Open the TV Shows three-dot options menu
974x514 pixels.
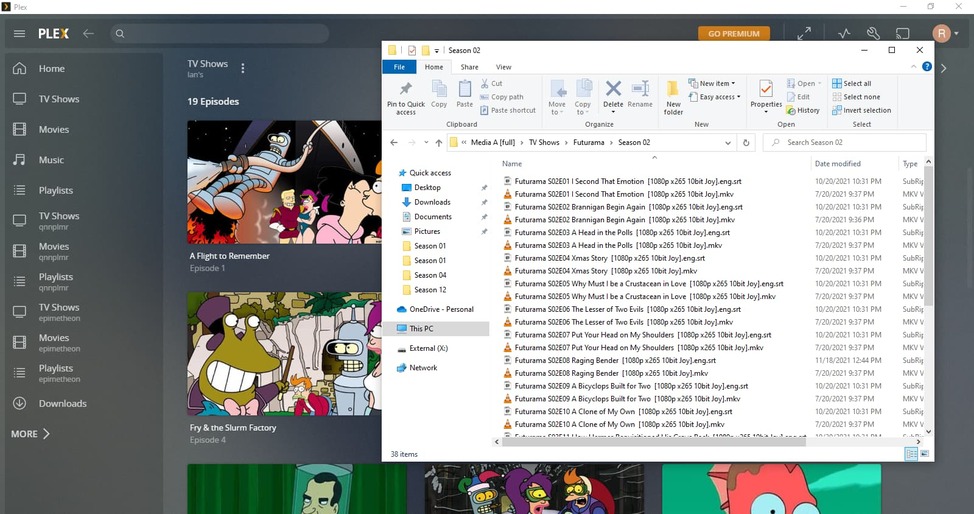click(x=243, y=68)
